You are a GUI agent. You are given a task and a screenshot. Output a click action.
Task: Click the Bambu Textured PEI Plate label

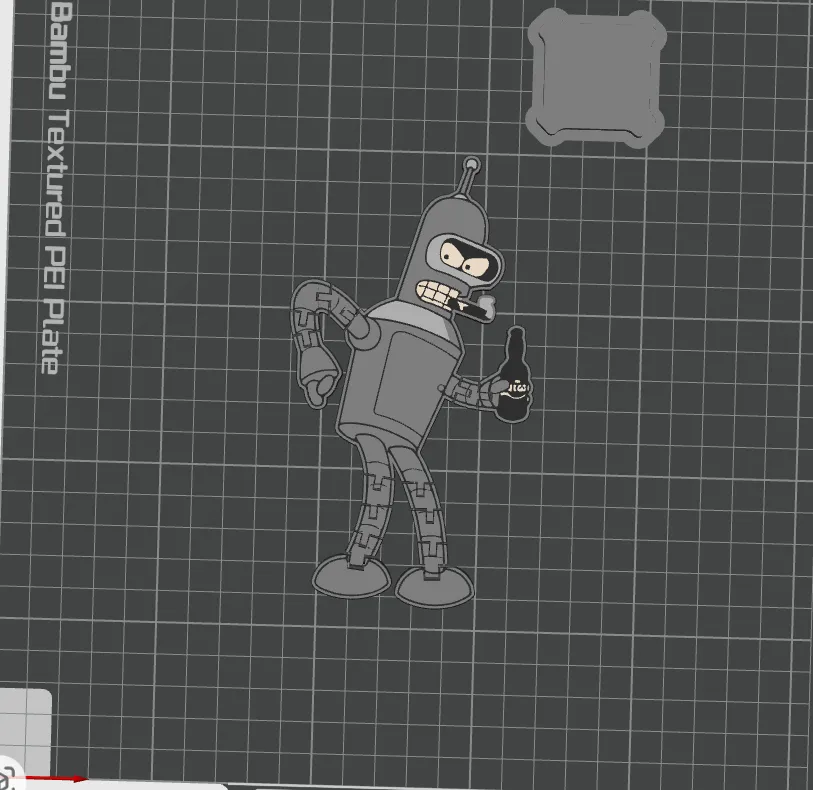click(x=57, y=188)
